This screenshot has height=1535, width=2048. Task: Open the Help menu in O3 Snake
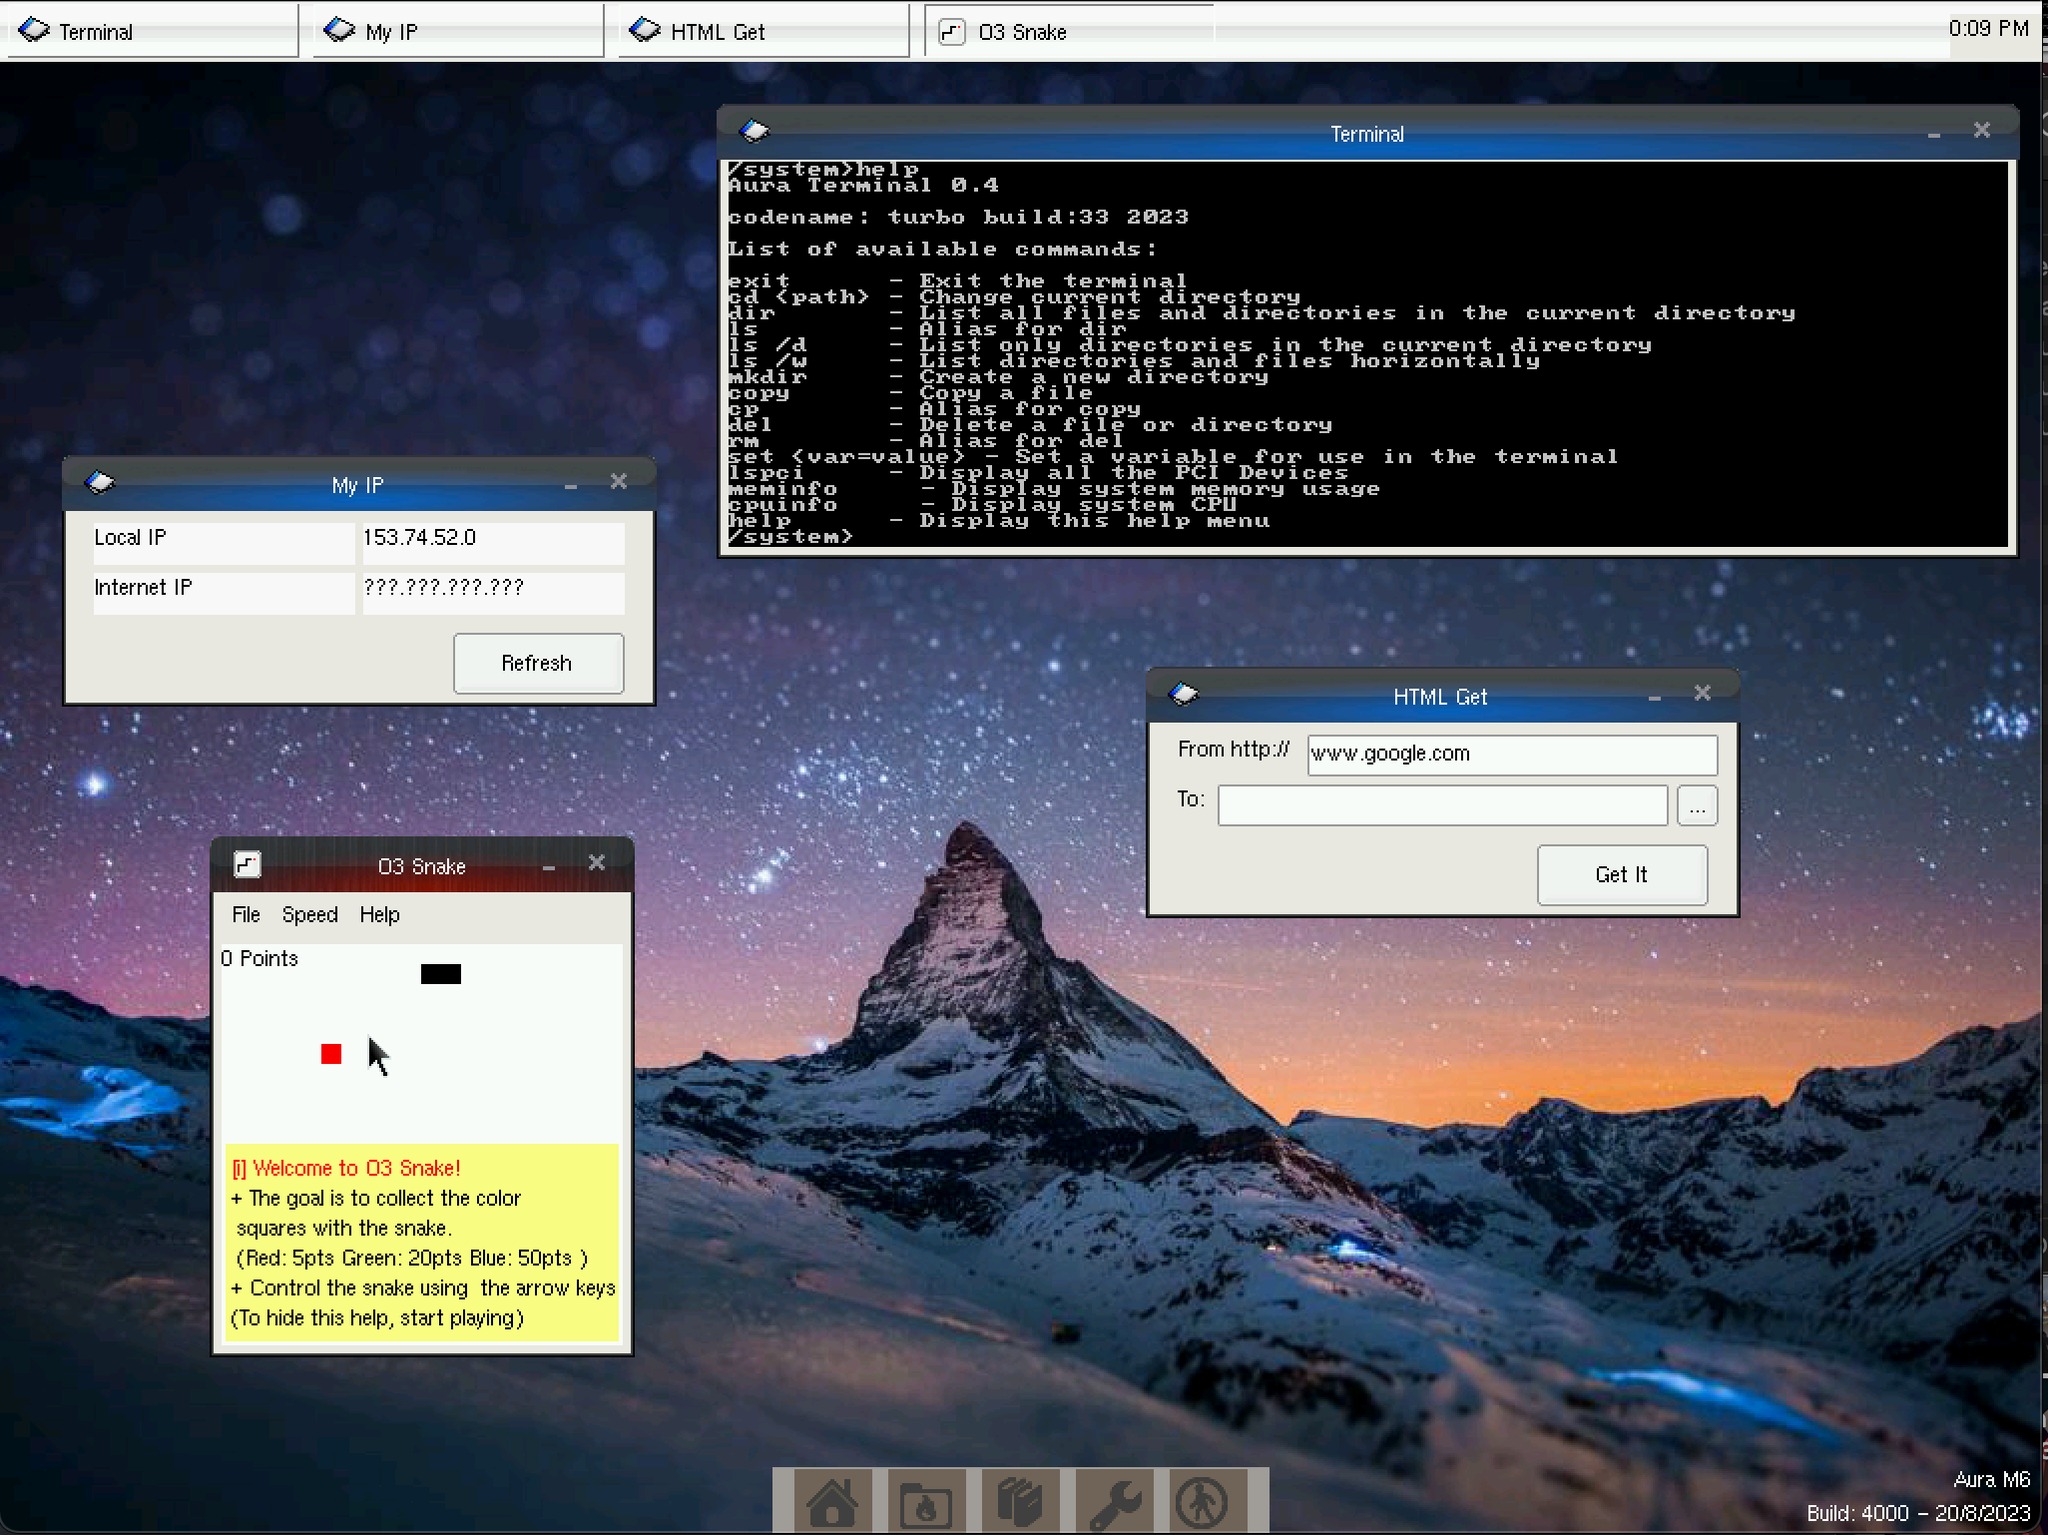point(378,914)
